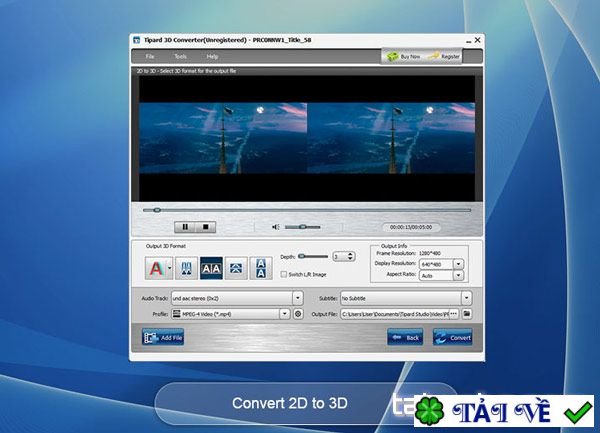Select the Anaglyph 3D format icon
The height and width of the screenshot is (433, 600).
155,267
